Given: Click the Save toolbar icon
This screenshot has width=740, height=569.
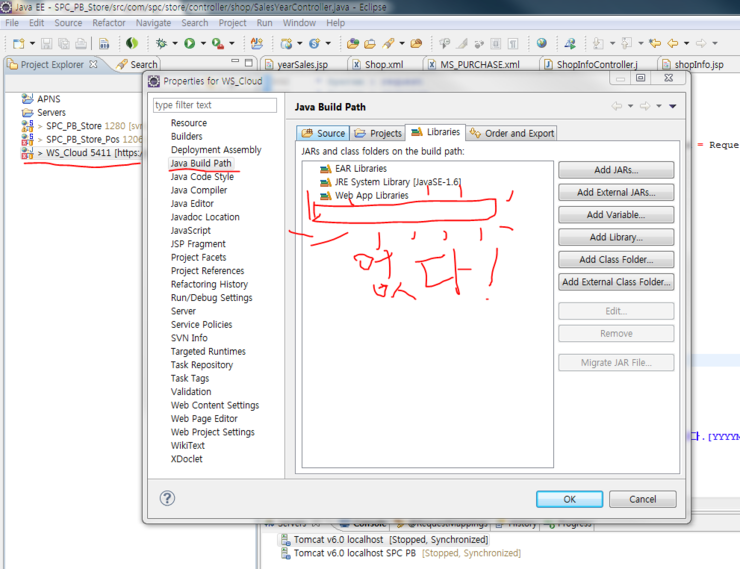Looking at the screenshot, I should click(x=46, y=44).
